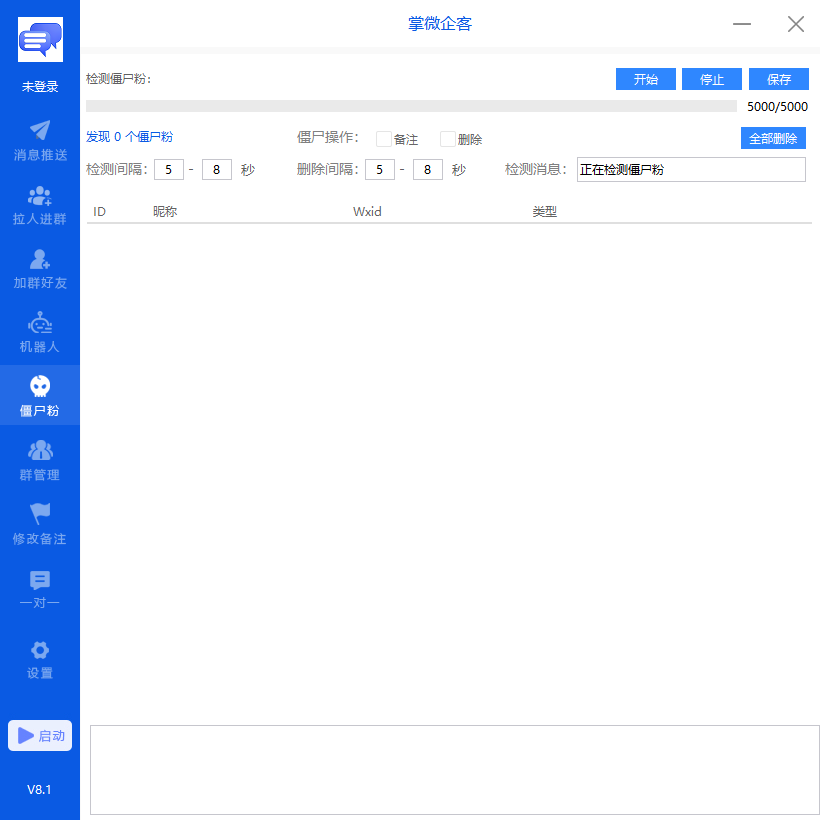Click the 未登录 login status text
The width and height of the screenshot is (820, 820).
point(40,86)
